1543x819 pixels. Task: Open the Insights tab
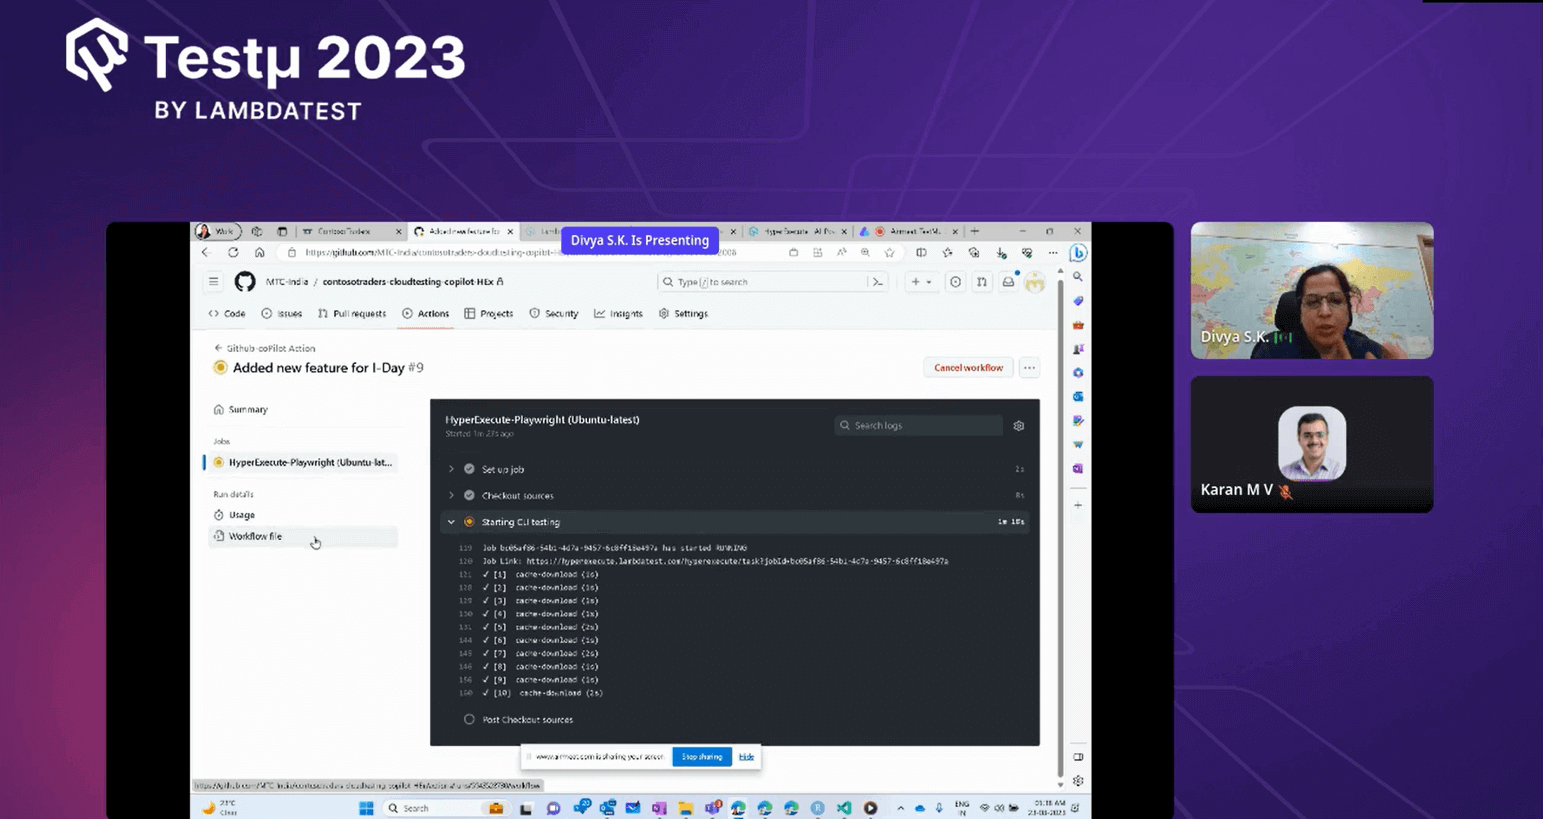[619, 314]
